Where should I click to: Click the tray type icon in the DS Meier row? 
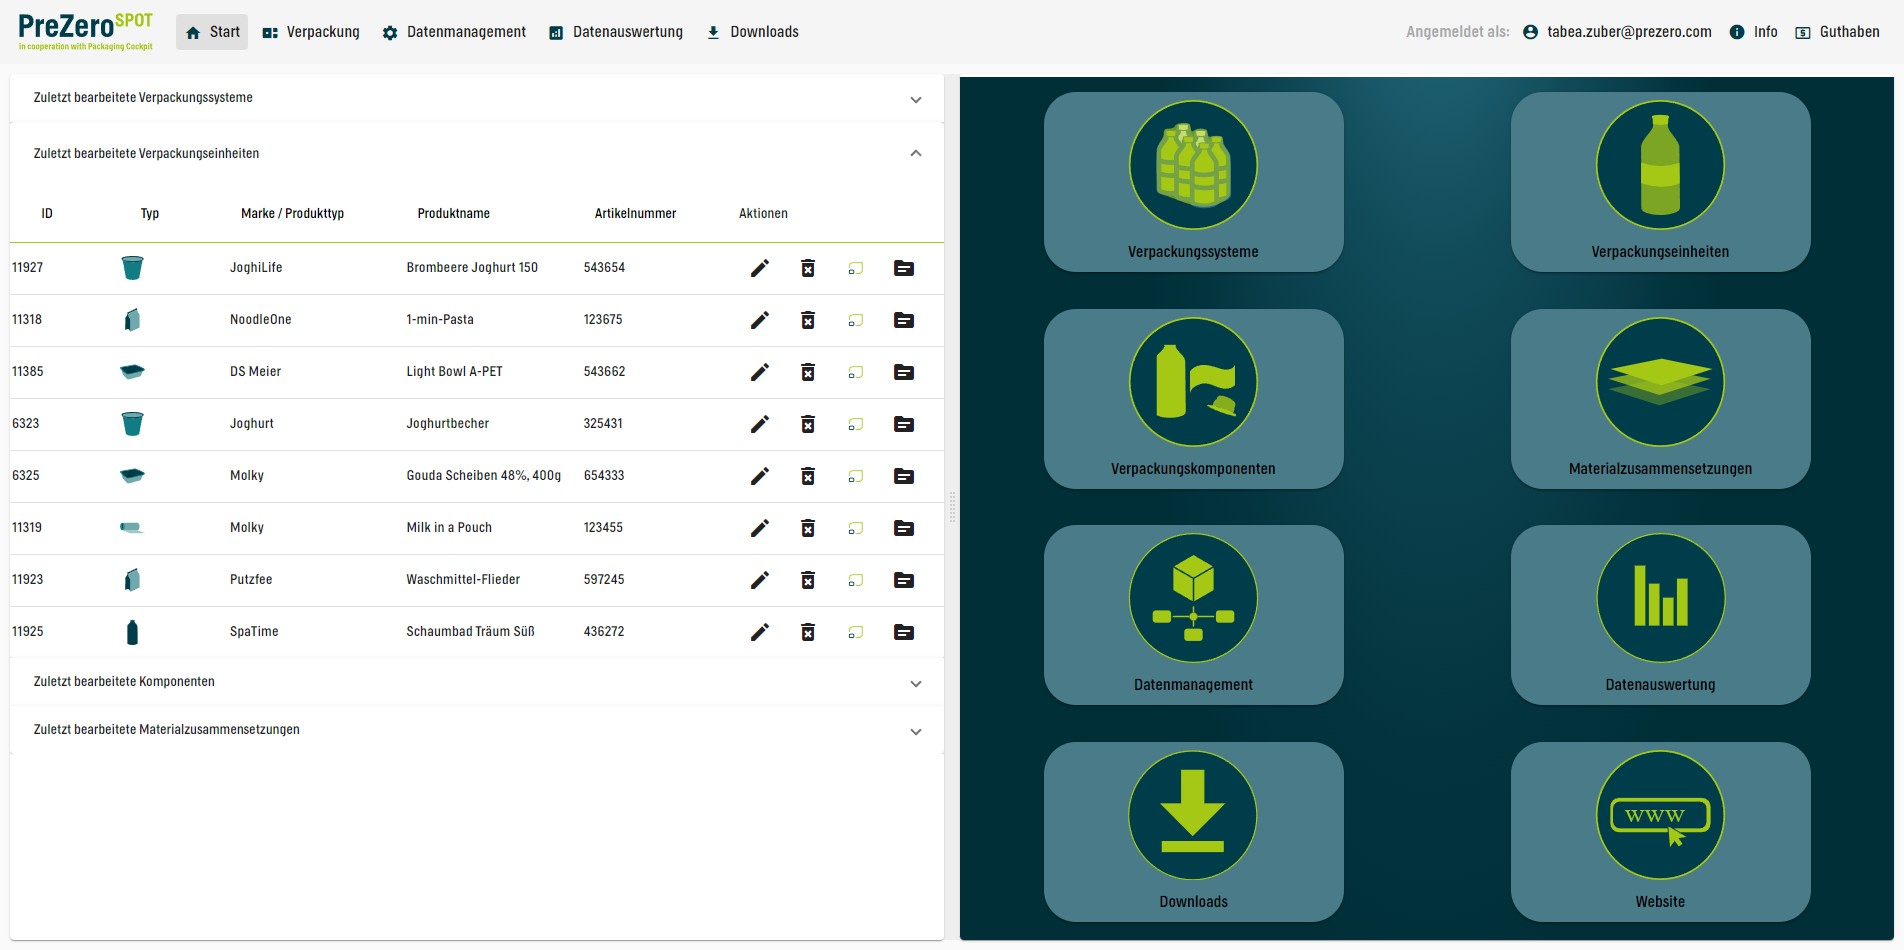(x=132, y=372)
